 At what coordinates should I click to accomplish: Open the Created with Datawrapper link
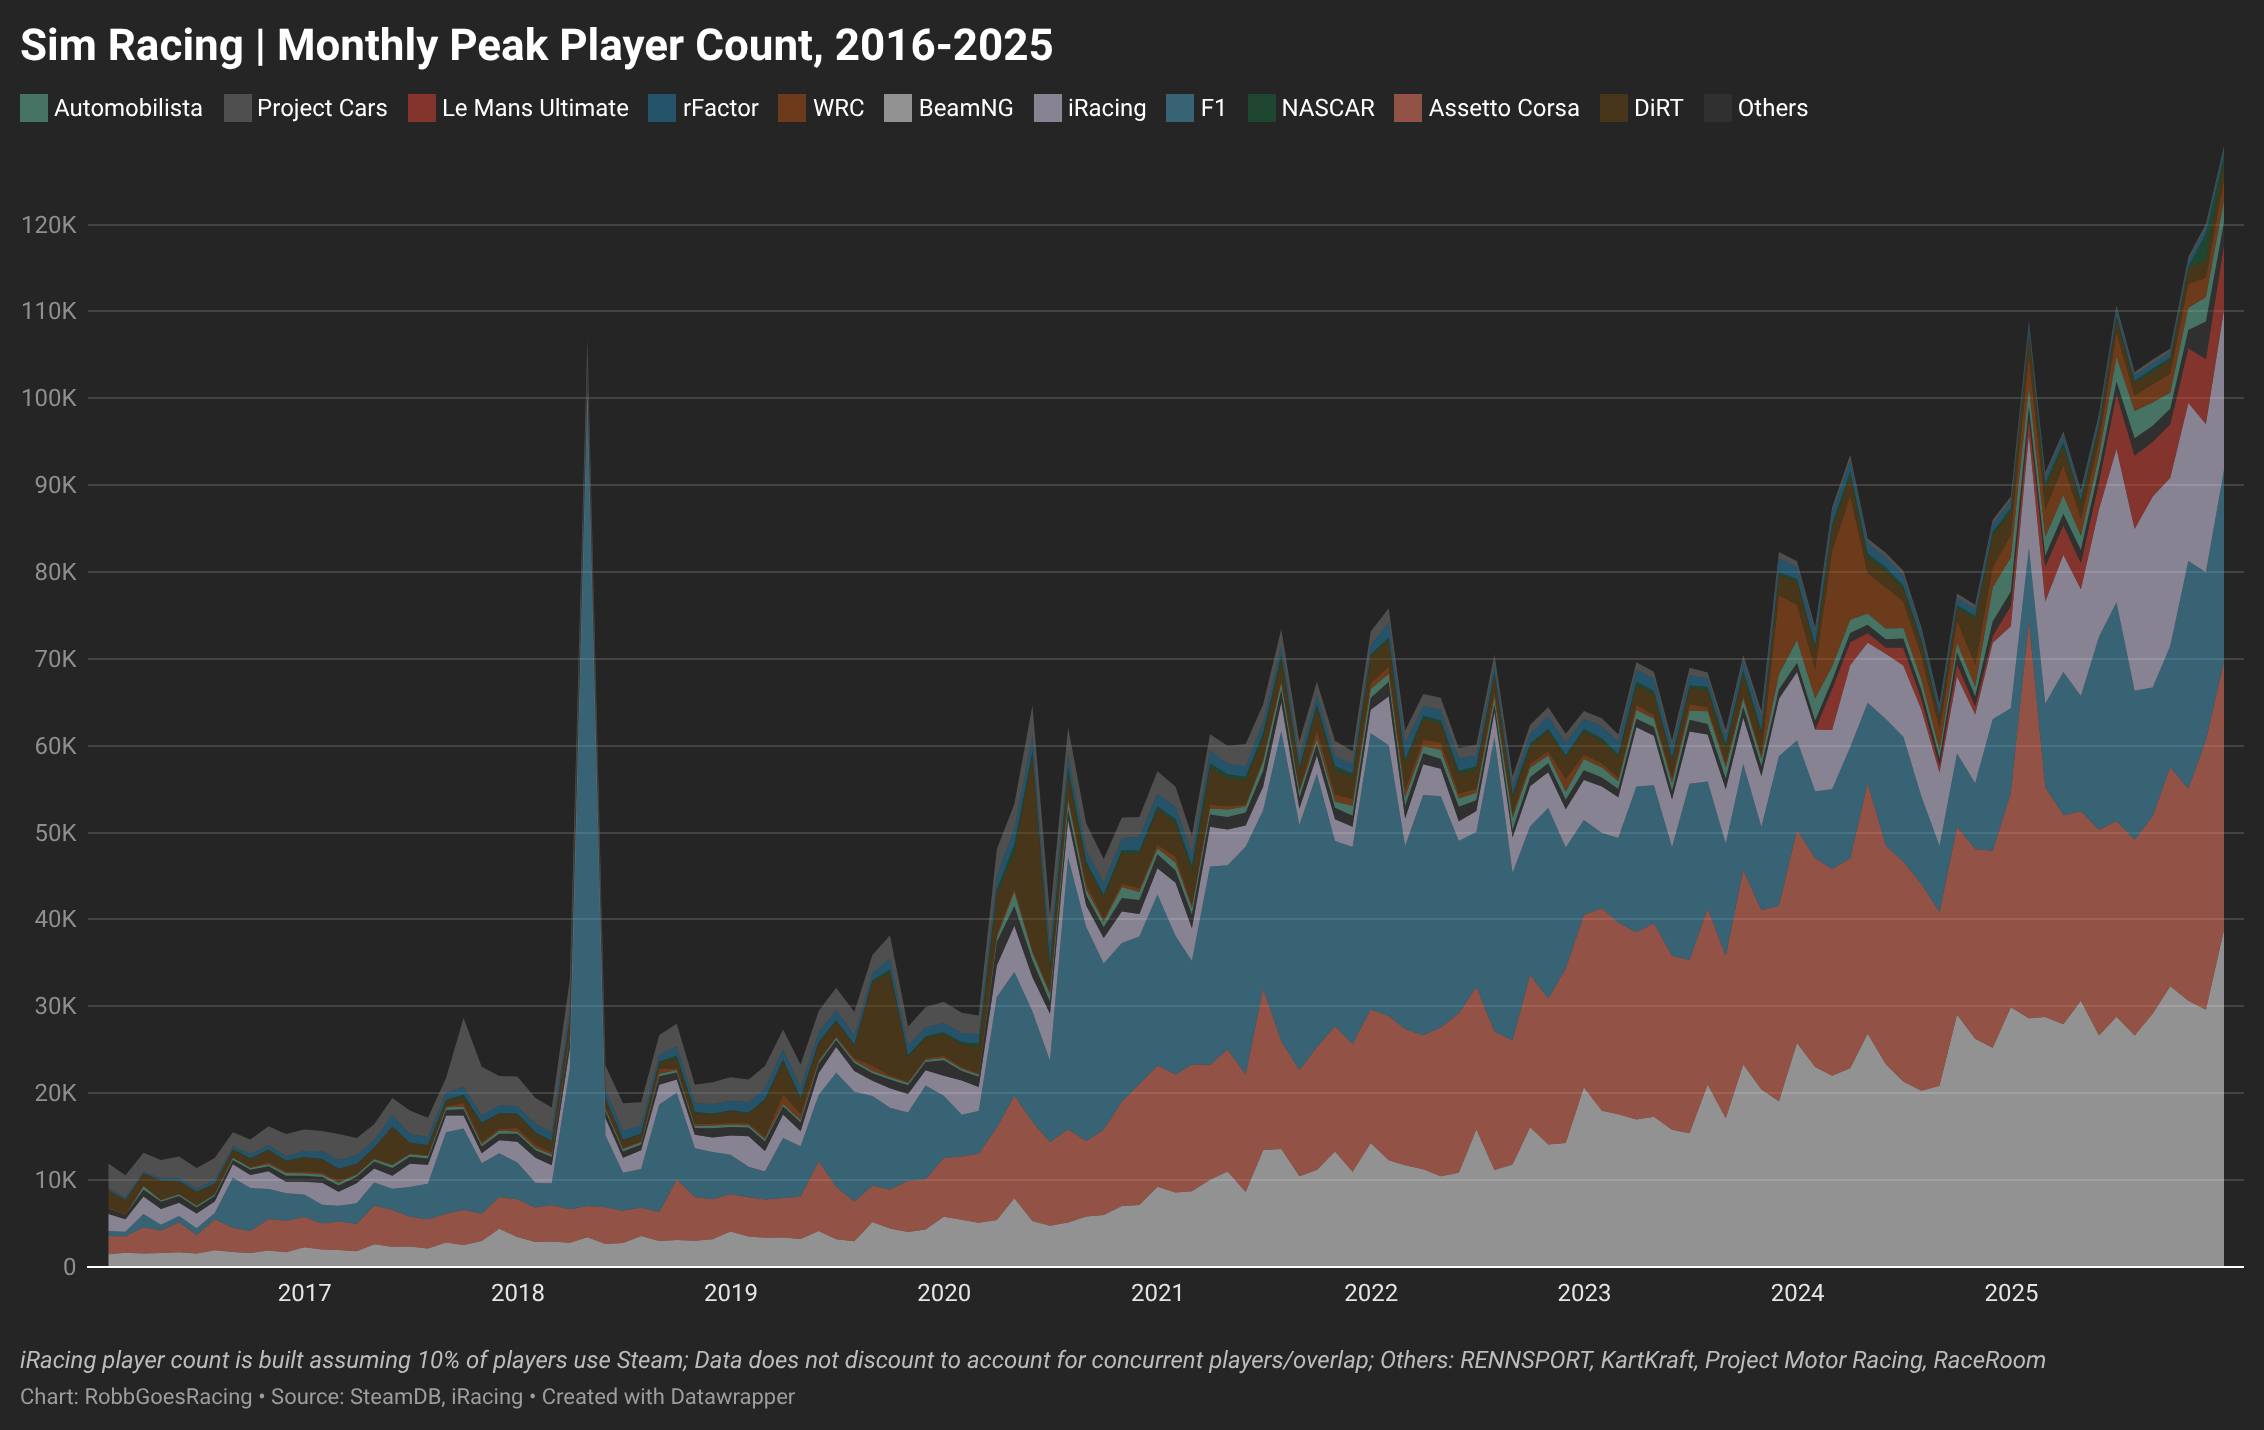pyautogui.click(x=668, y=1397)
